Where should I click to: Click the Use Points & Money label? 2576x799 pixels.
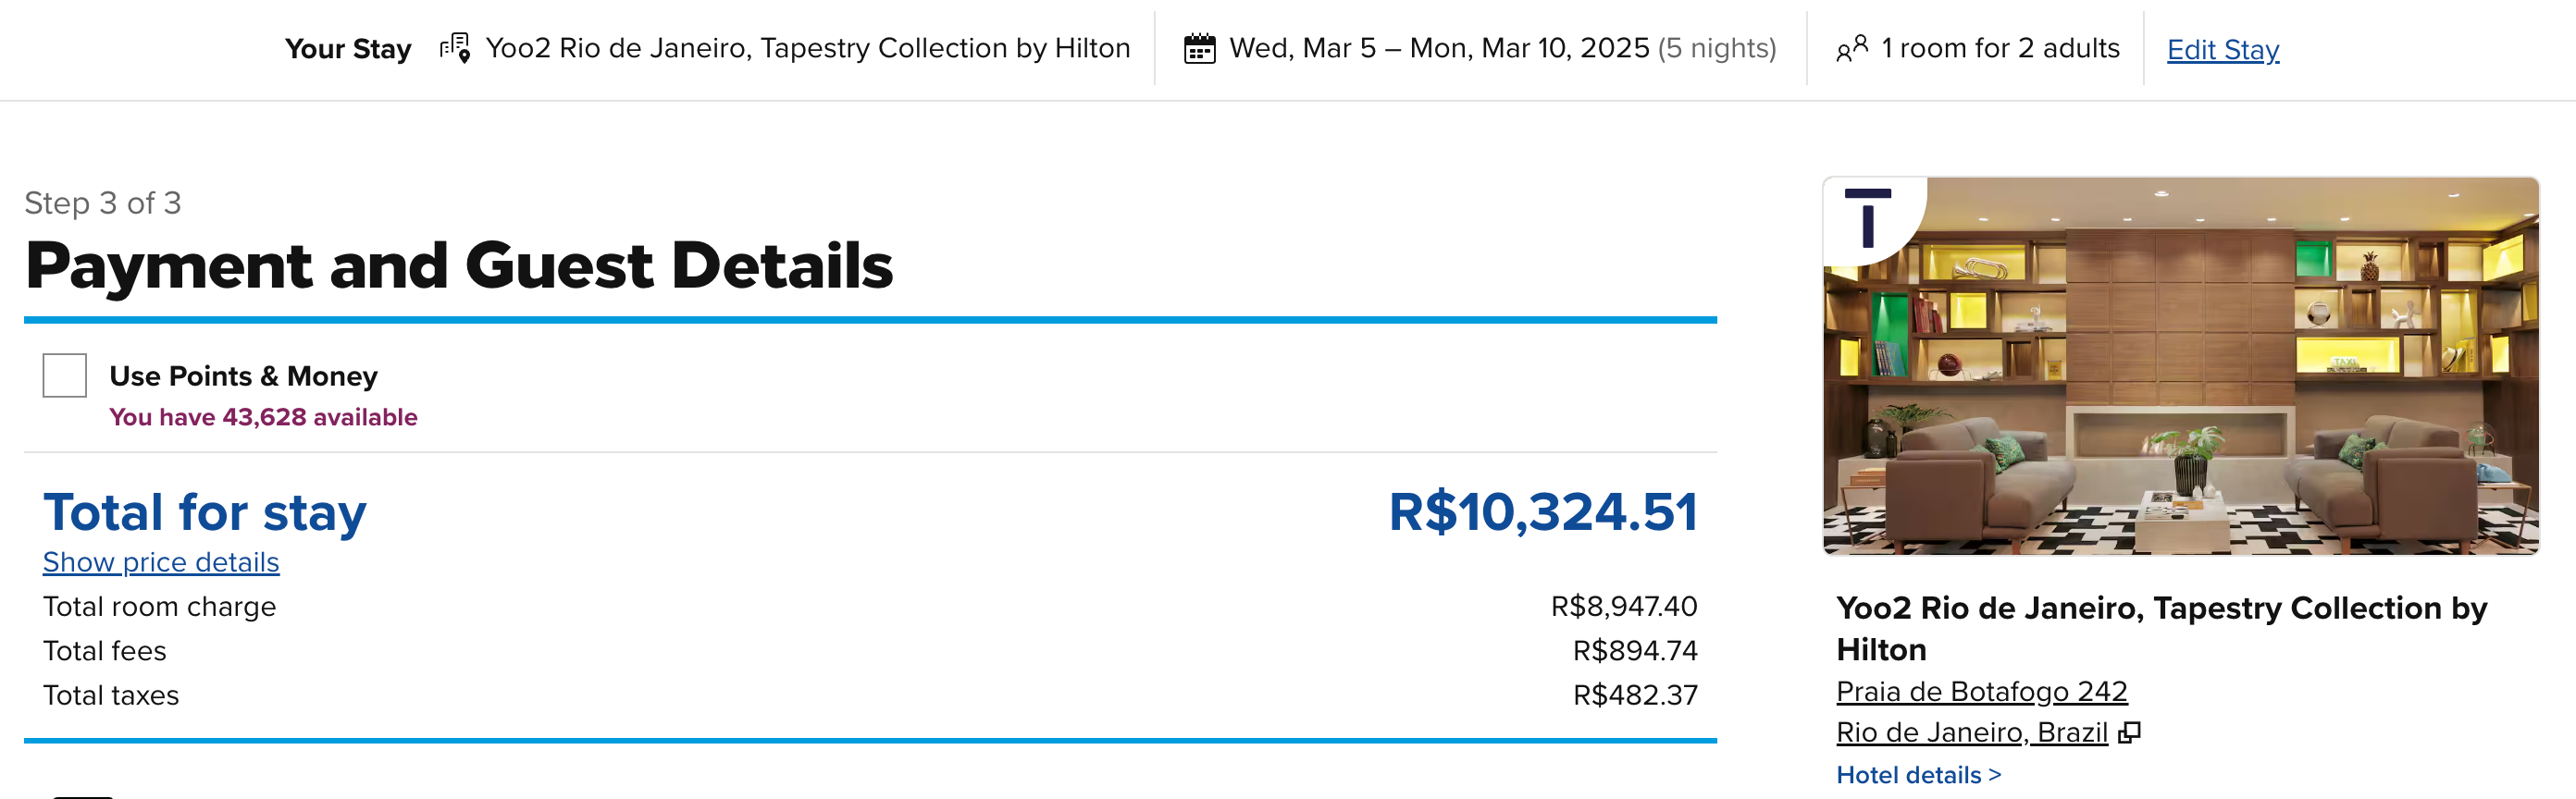243,376
